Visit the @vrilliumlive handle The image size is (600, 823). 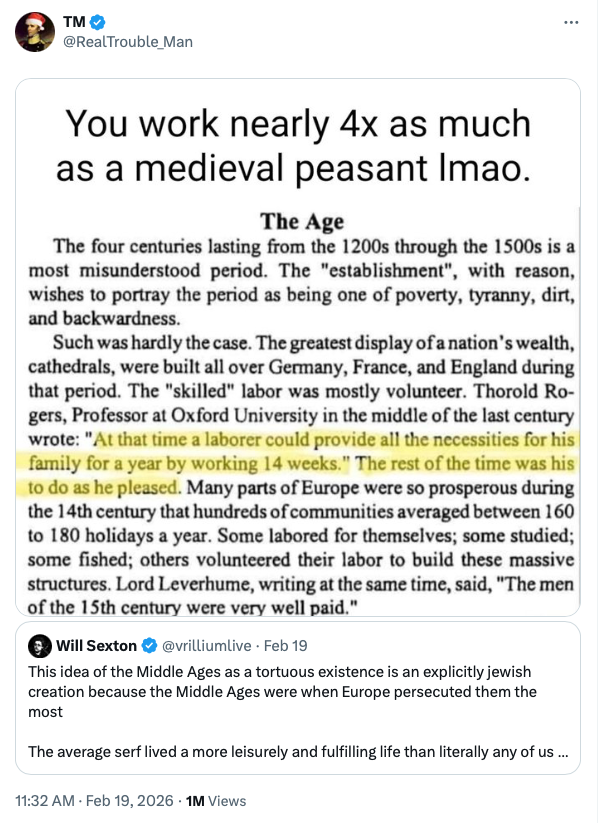point(206,645)
